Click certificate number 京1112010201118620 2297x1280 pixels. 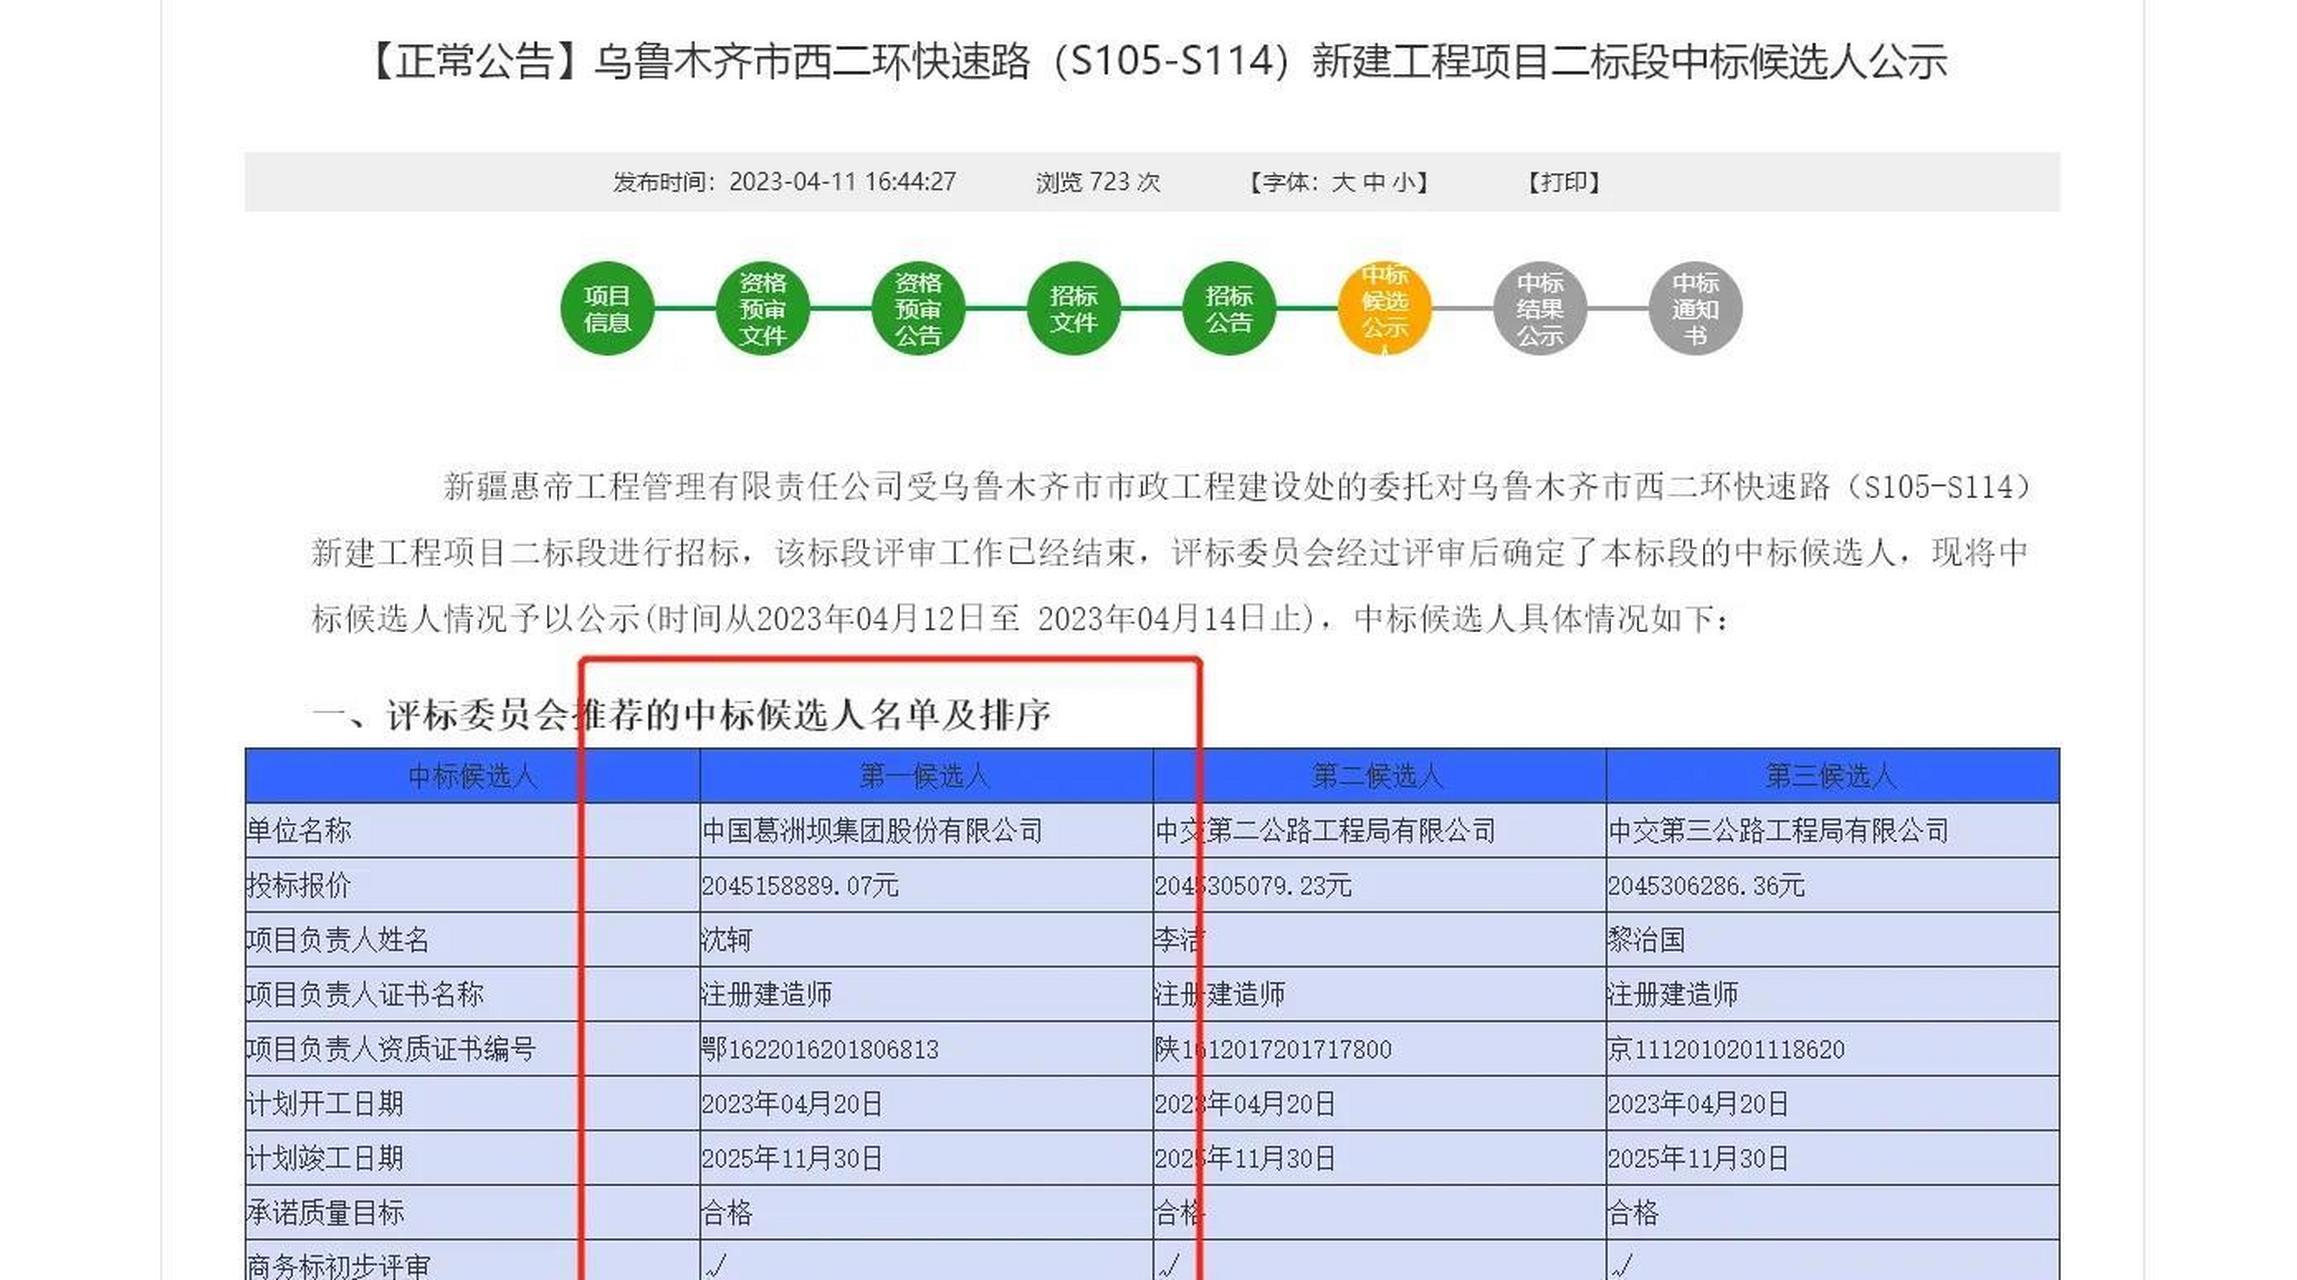1726,1049
